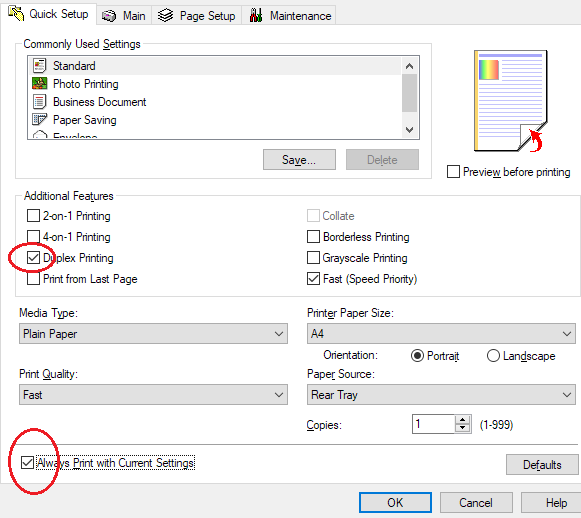Click the printer icon on Main tab
Screen dimensions: 581x518
109,16
